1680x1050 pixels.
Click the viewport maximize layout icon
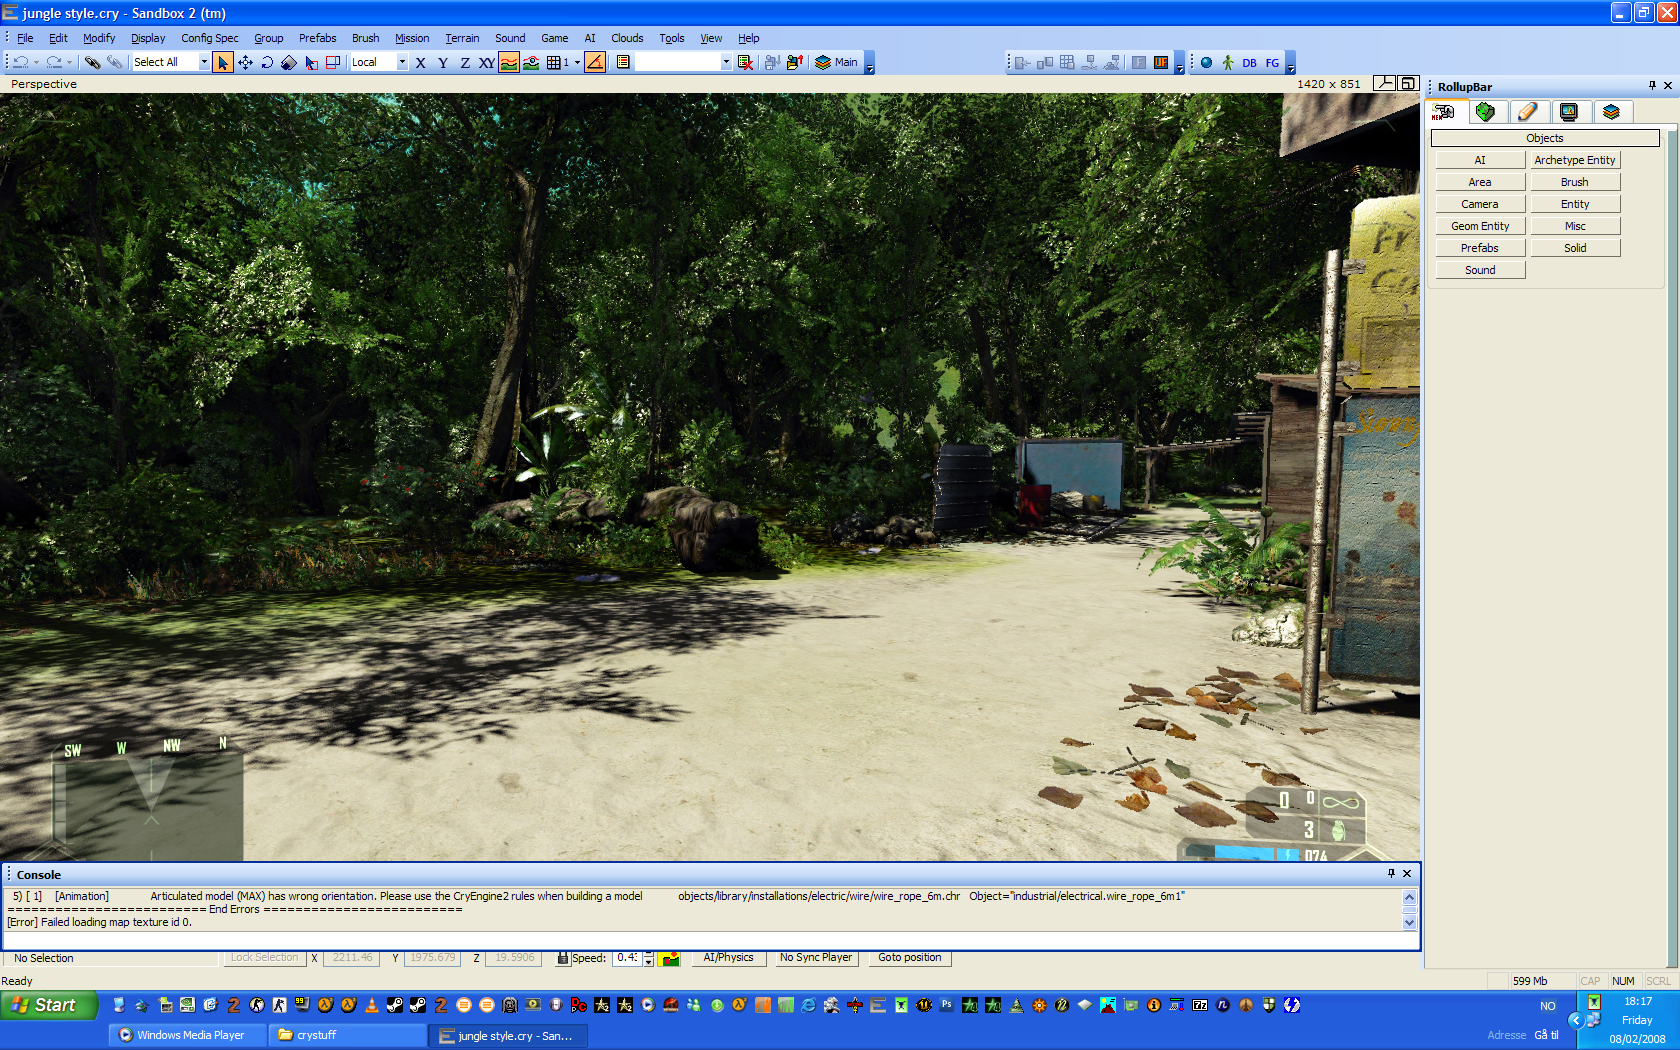point(1408,83)
